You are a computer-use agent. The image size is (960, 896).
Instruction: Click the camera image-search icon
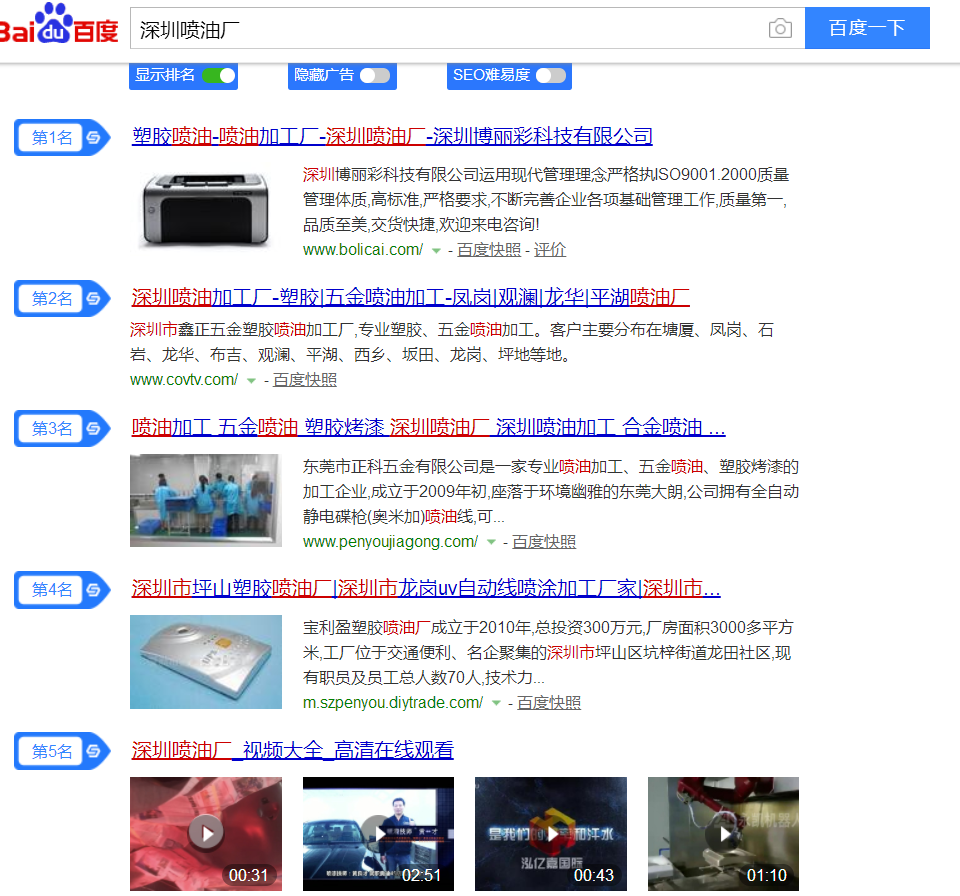pos(780,28)
